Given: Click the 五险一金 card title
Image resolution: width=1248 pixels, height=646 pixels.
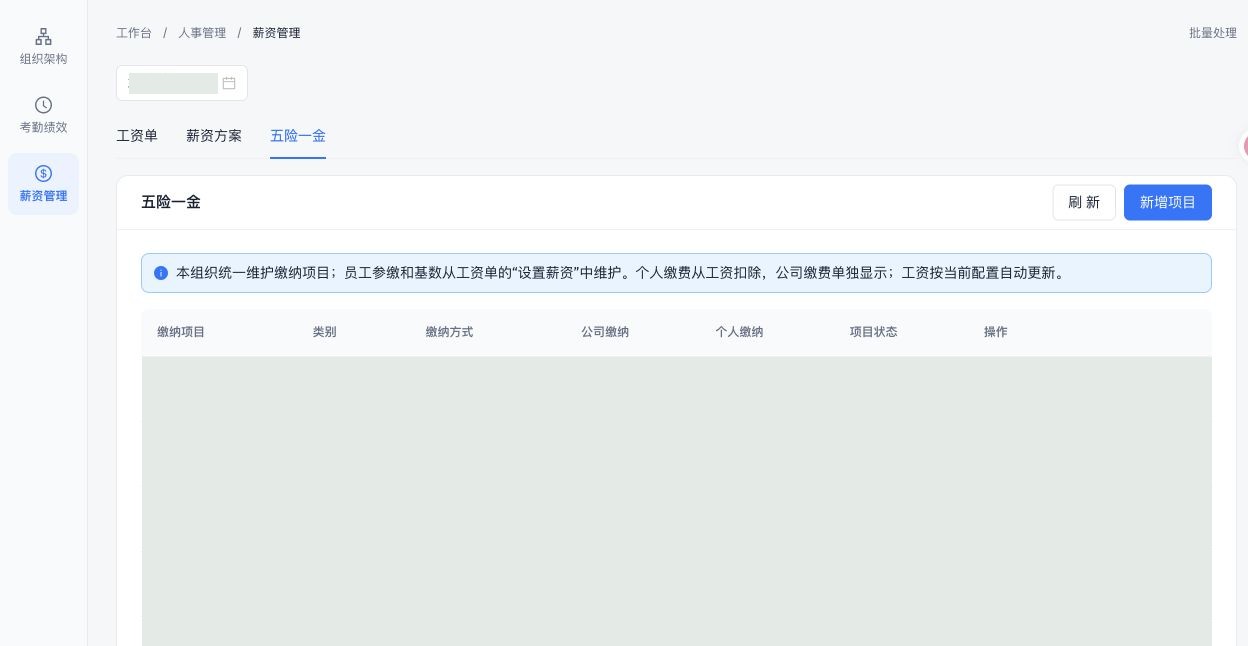Looking at the screenshot, I should click(x=171, y=202).
